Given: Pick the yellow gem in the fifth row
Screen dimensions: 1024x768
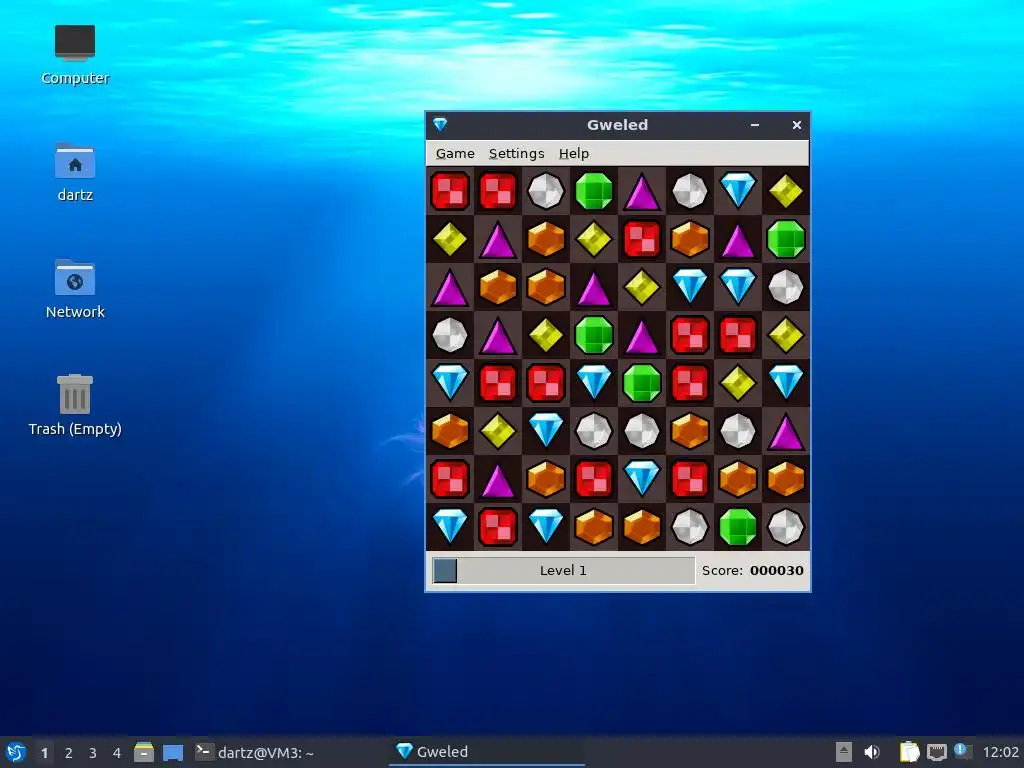Looking at the screenshot, I should [738, 383].
